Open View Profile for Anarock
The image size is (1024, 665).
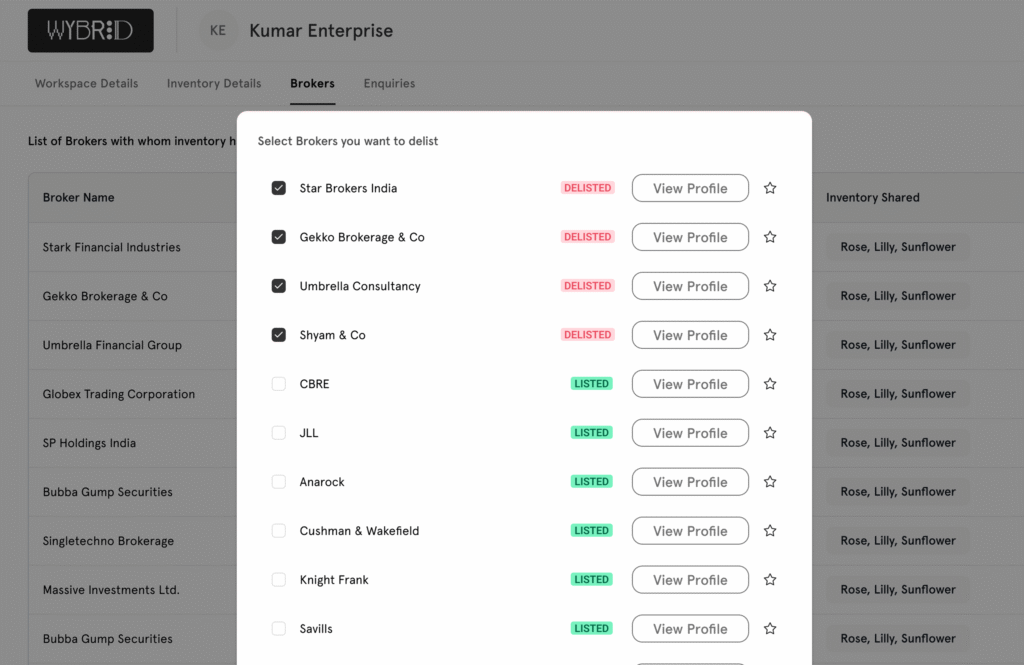click(x=690, y=482)
